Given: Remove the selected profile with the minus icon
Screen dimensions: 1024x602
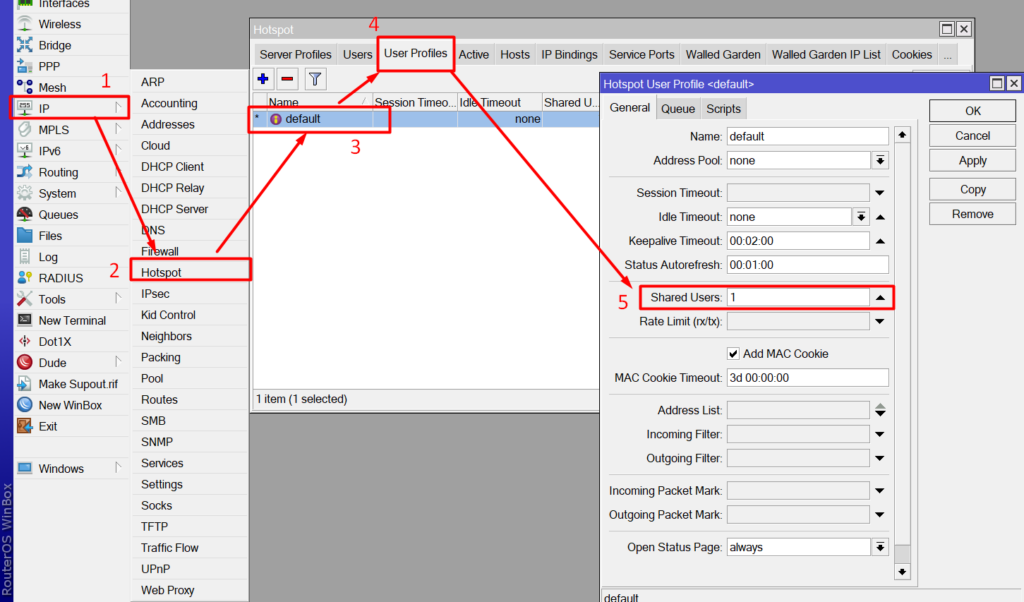Looking at the screenshot, I should coord(287,80).
